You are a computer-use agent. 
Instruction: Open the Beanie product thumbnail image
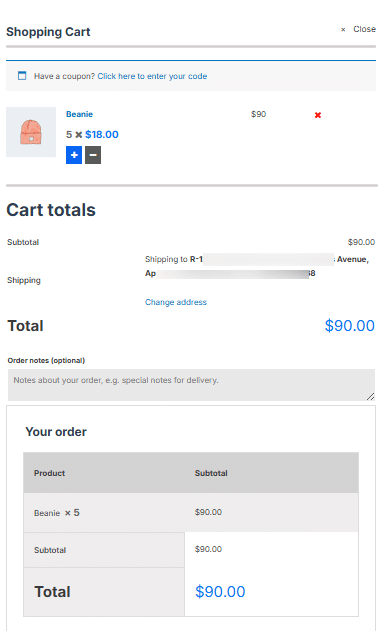coord(31,132)
